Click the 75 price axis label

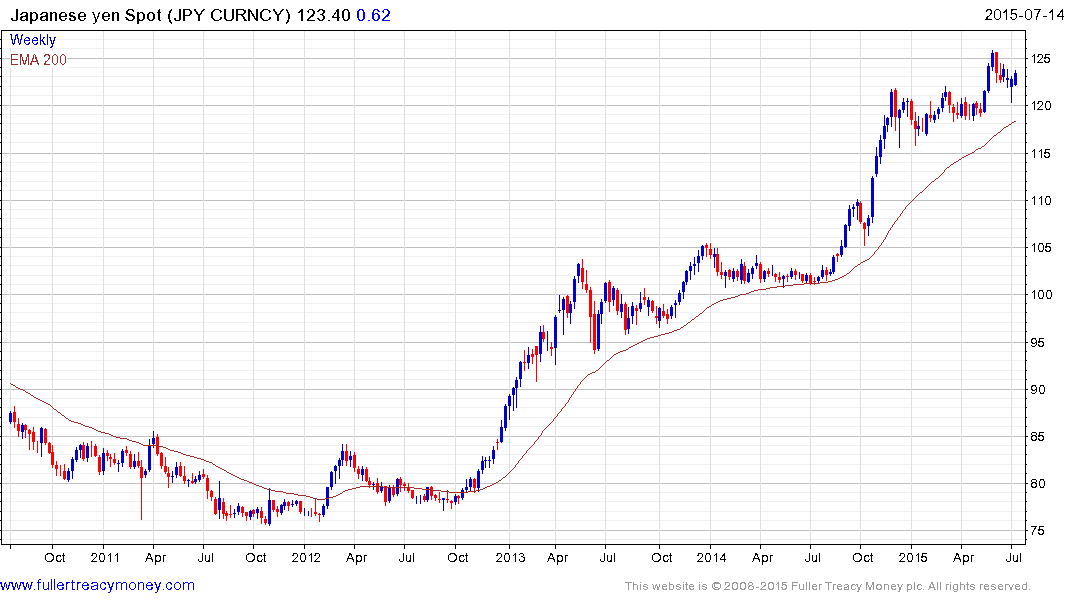1039,531
